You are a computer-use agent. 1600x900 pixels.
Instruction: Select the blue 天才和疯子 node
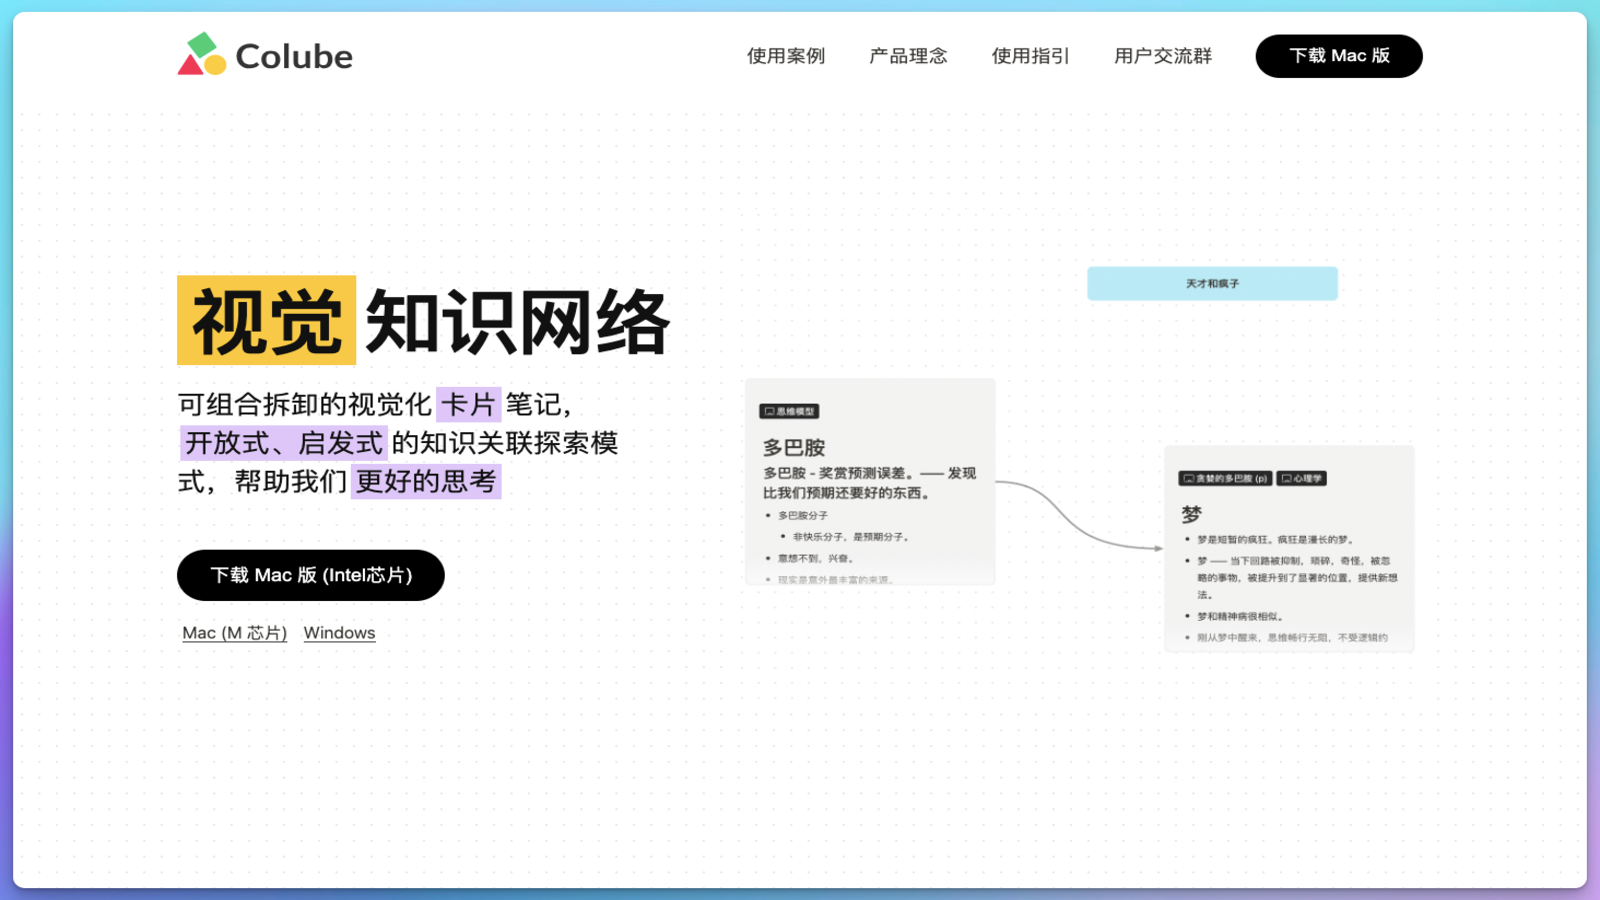coord(1212,283)
